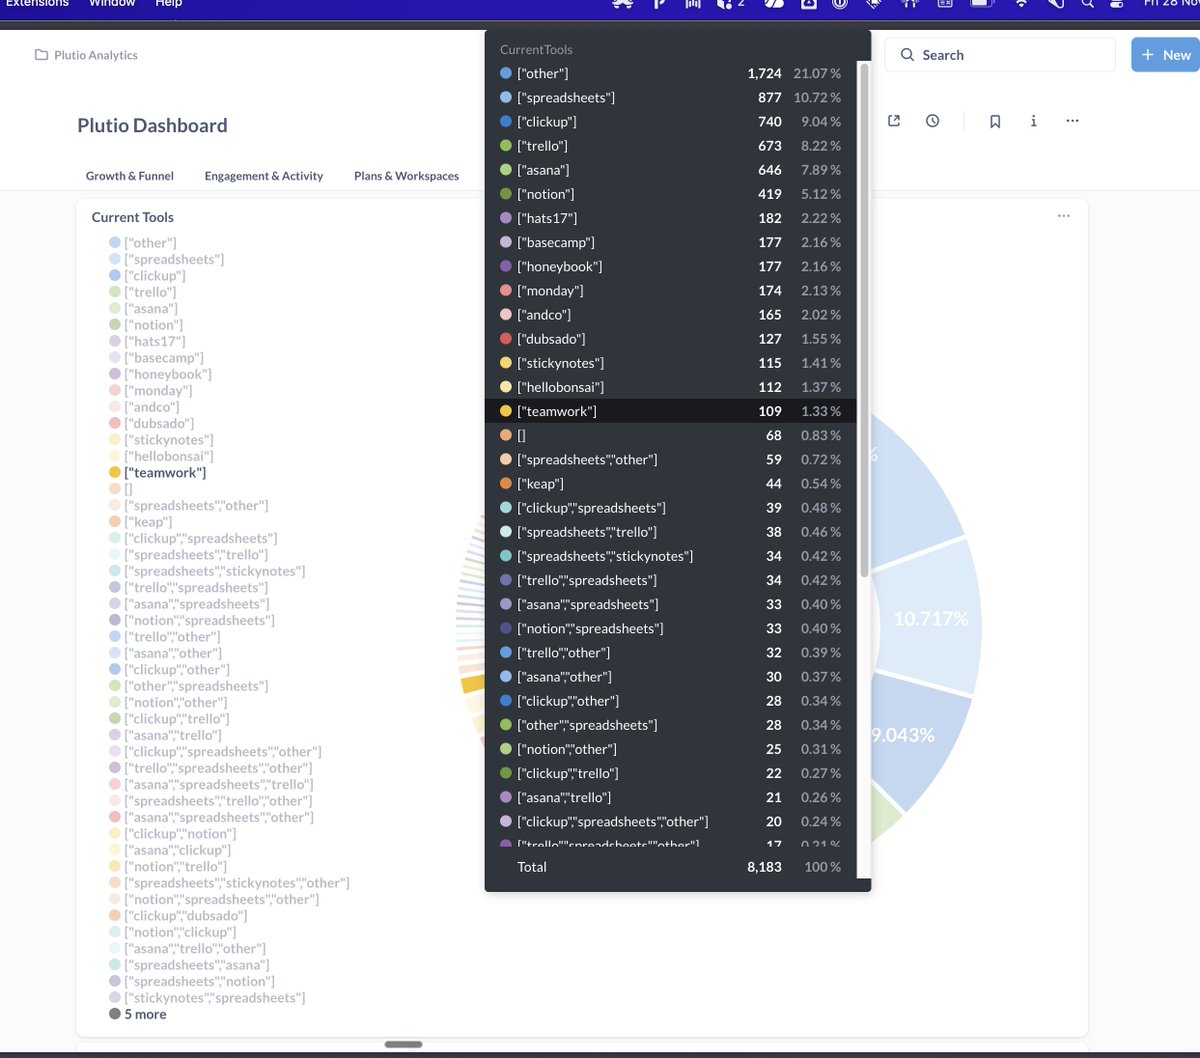Screen dimensions: 1200x1058
Task: Select ["stickynotes"] legend label in card
Action: (169, 440)
